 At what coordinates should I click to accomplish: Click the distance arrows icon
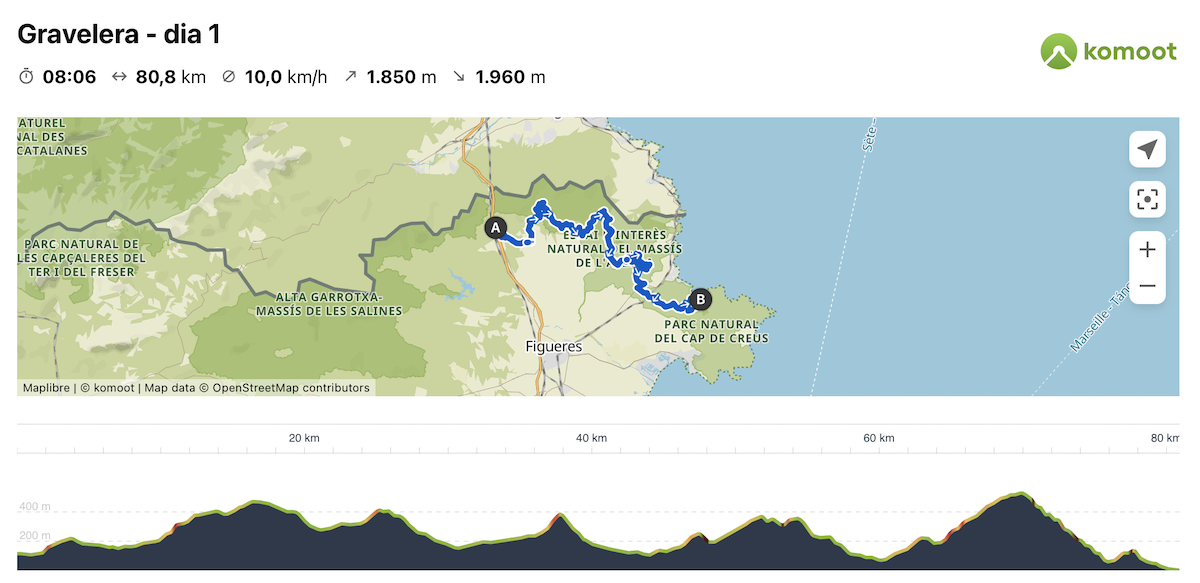click(x=119, y=76)
